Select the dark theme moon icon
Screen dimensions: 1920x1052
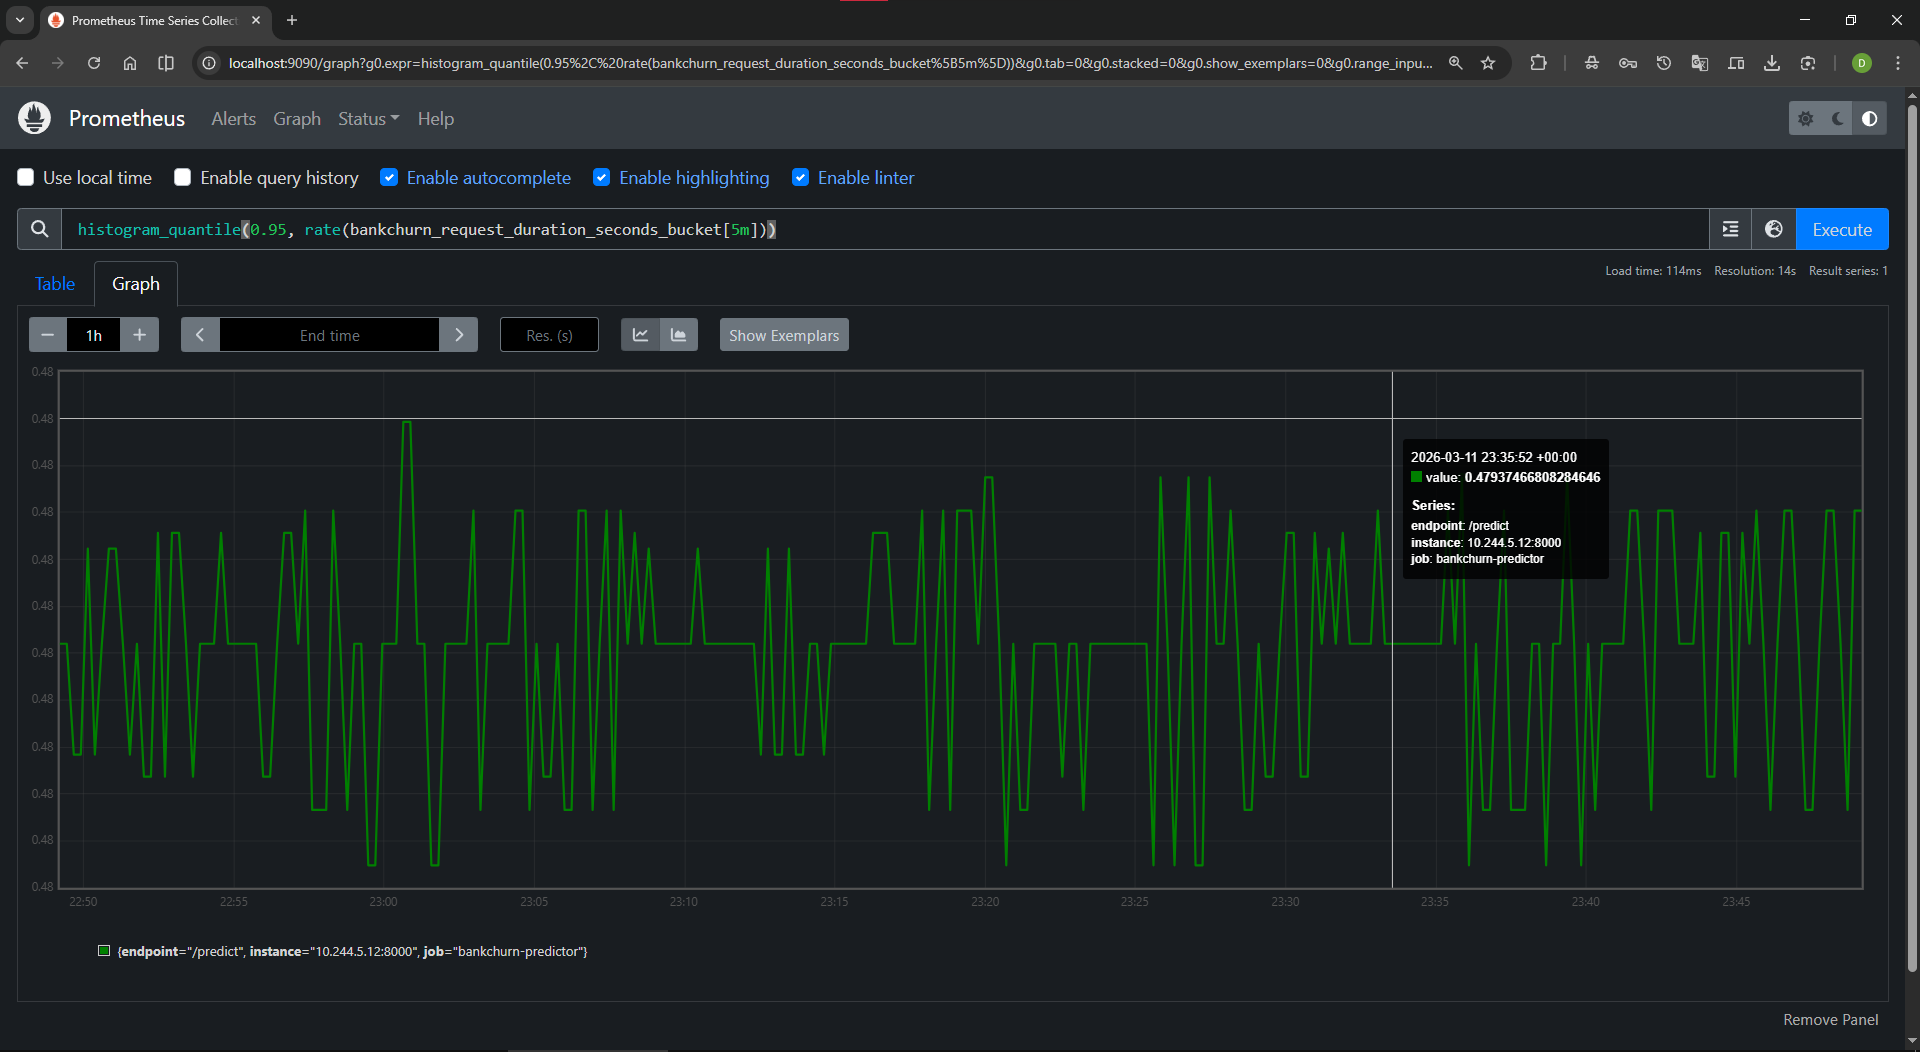click(1838, 118)
